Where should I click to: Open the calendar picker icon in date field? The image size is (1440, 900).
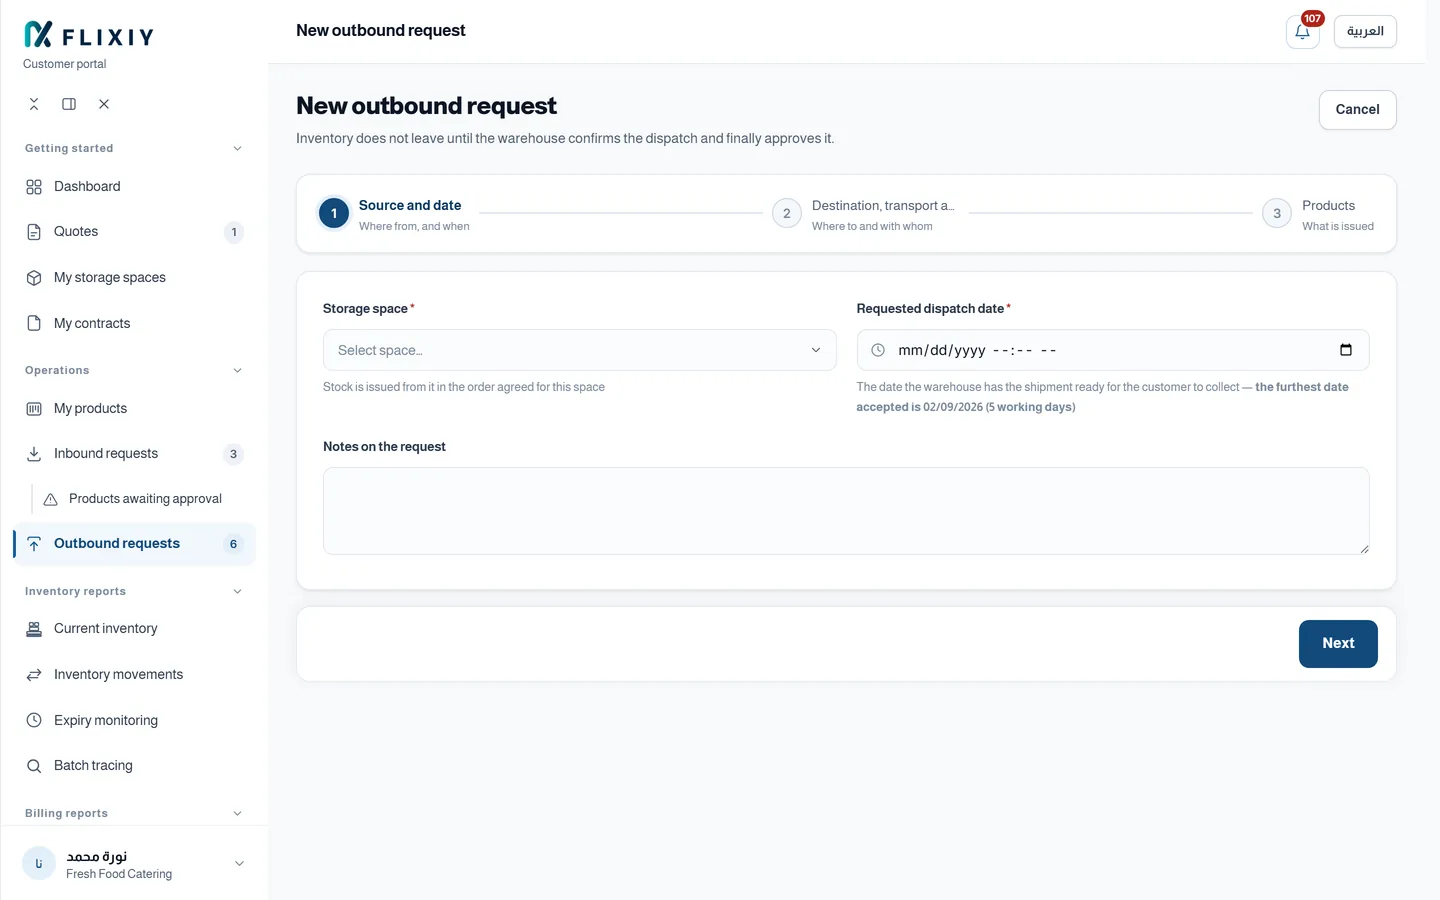point(1346,350)
